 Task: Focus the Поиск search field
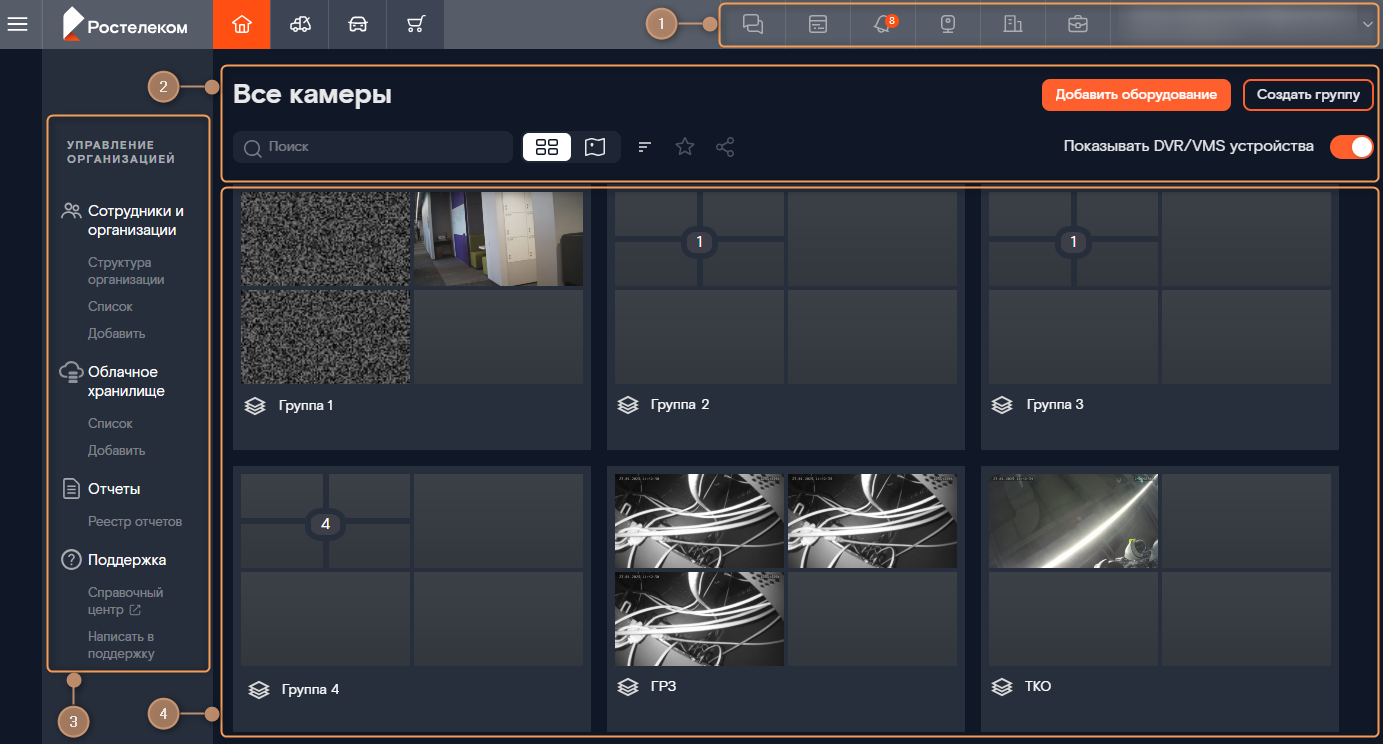(373, 147)
